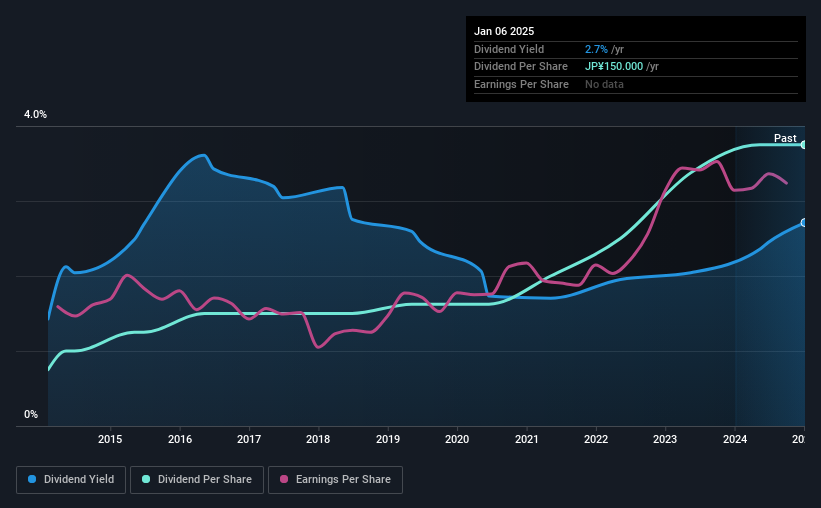Click the 2021 x-axis label
The image size is (821, 508).
527,439
